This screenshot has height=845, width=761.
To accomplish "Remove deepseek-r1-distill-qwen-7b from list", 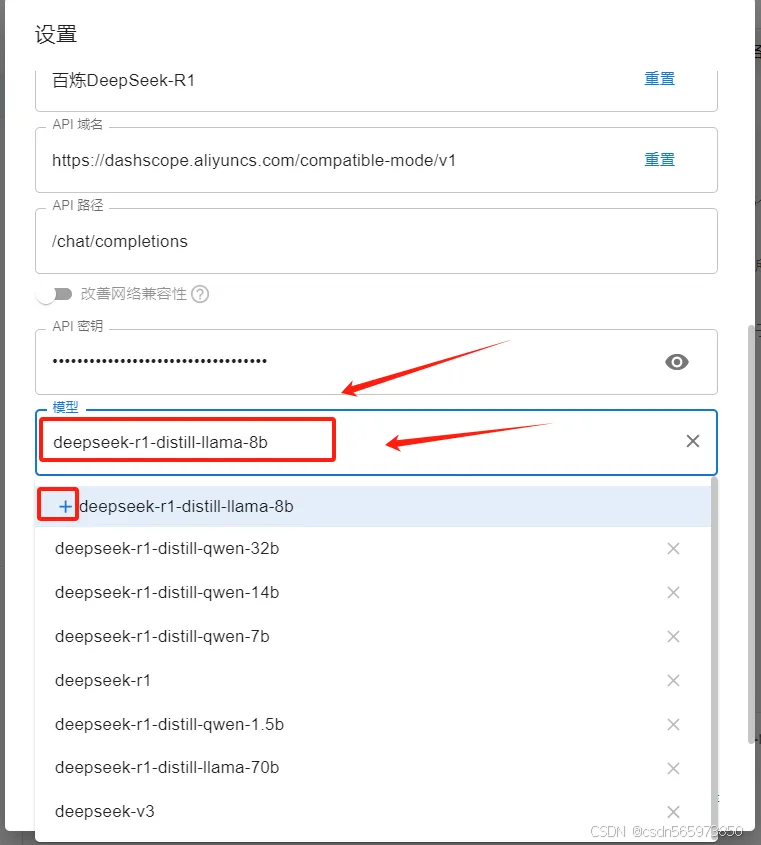I will point(673,636).
